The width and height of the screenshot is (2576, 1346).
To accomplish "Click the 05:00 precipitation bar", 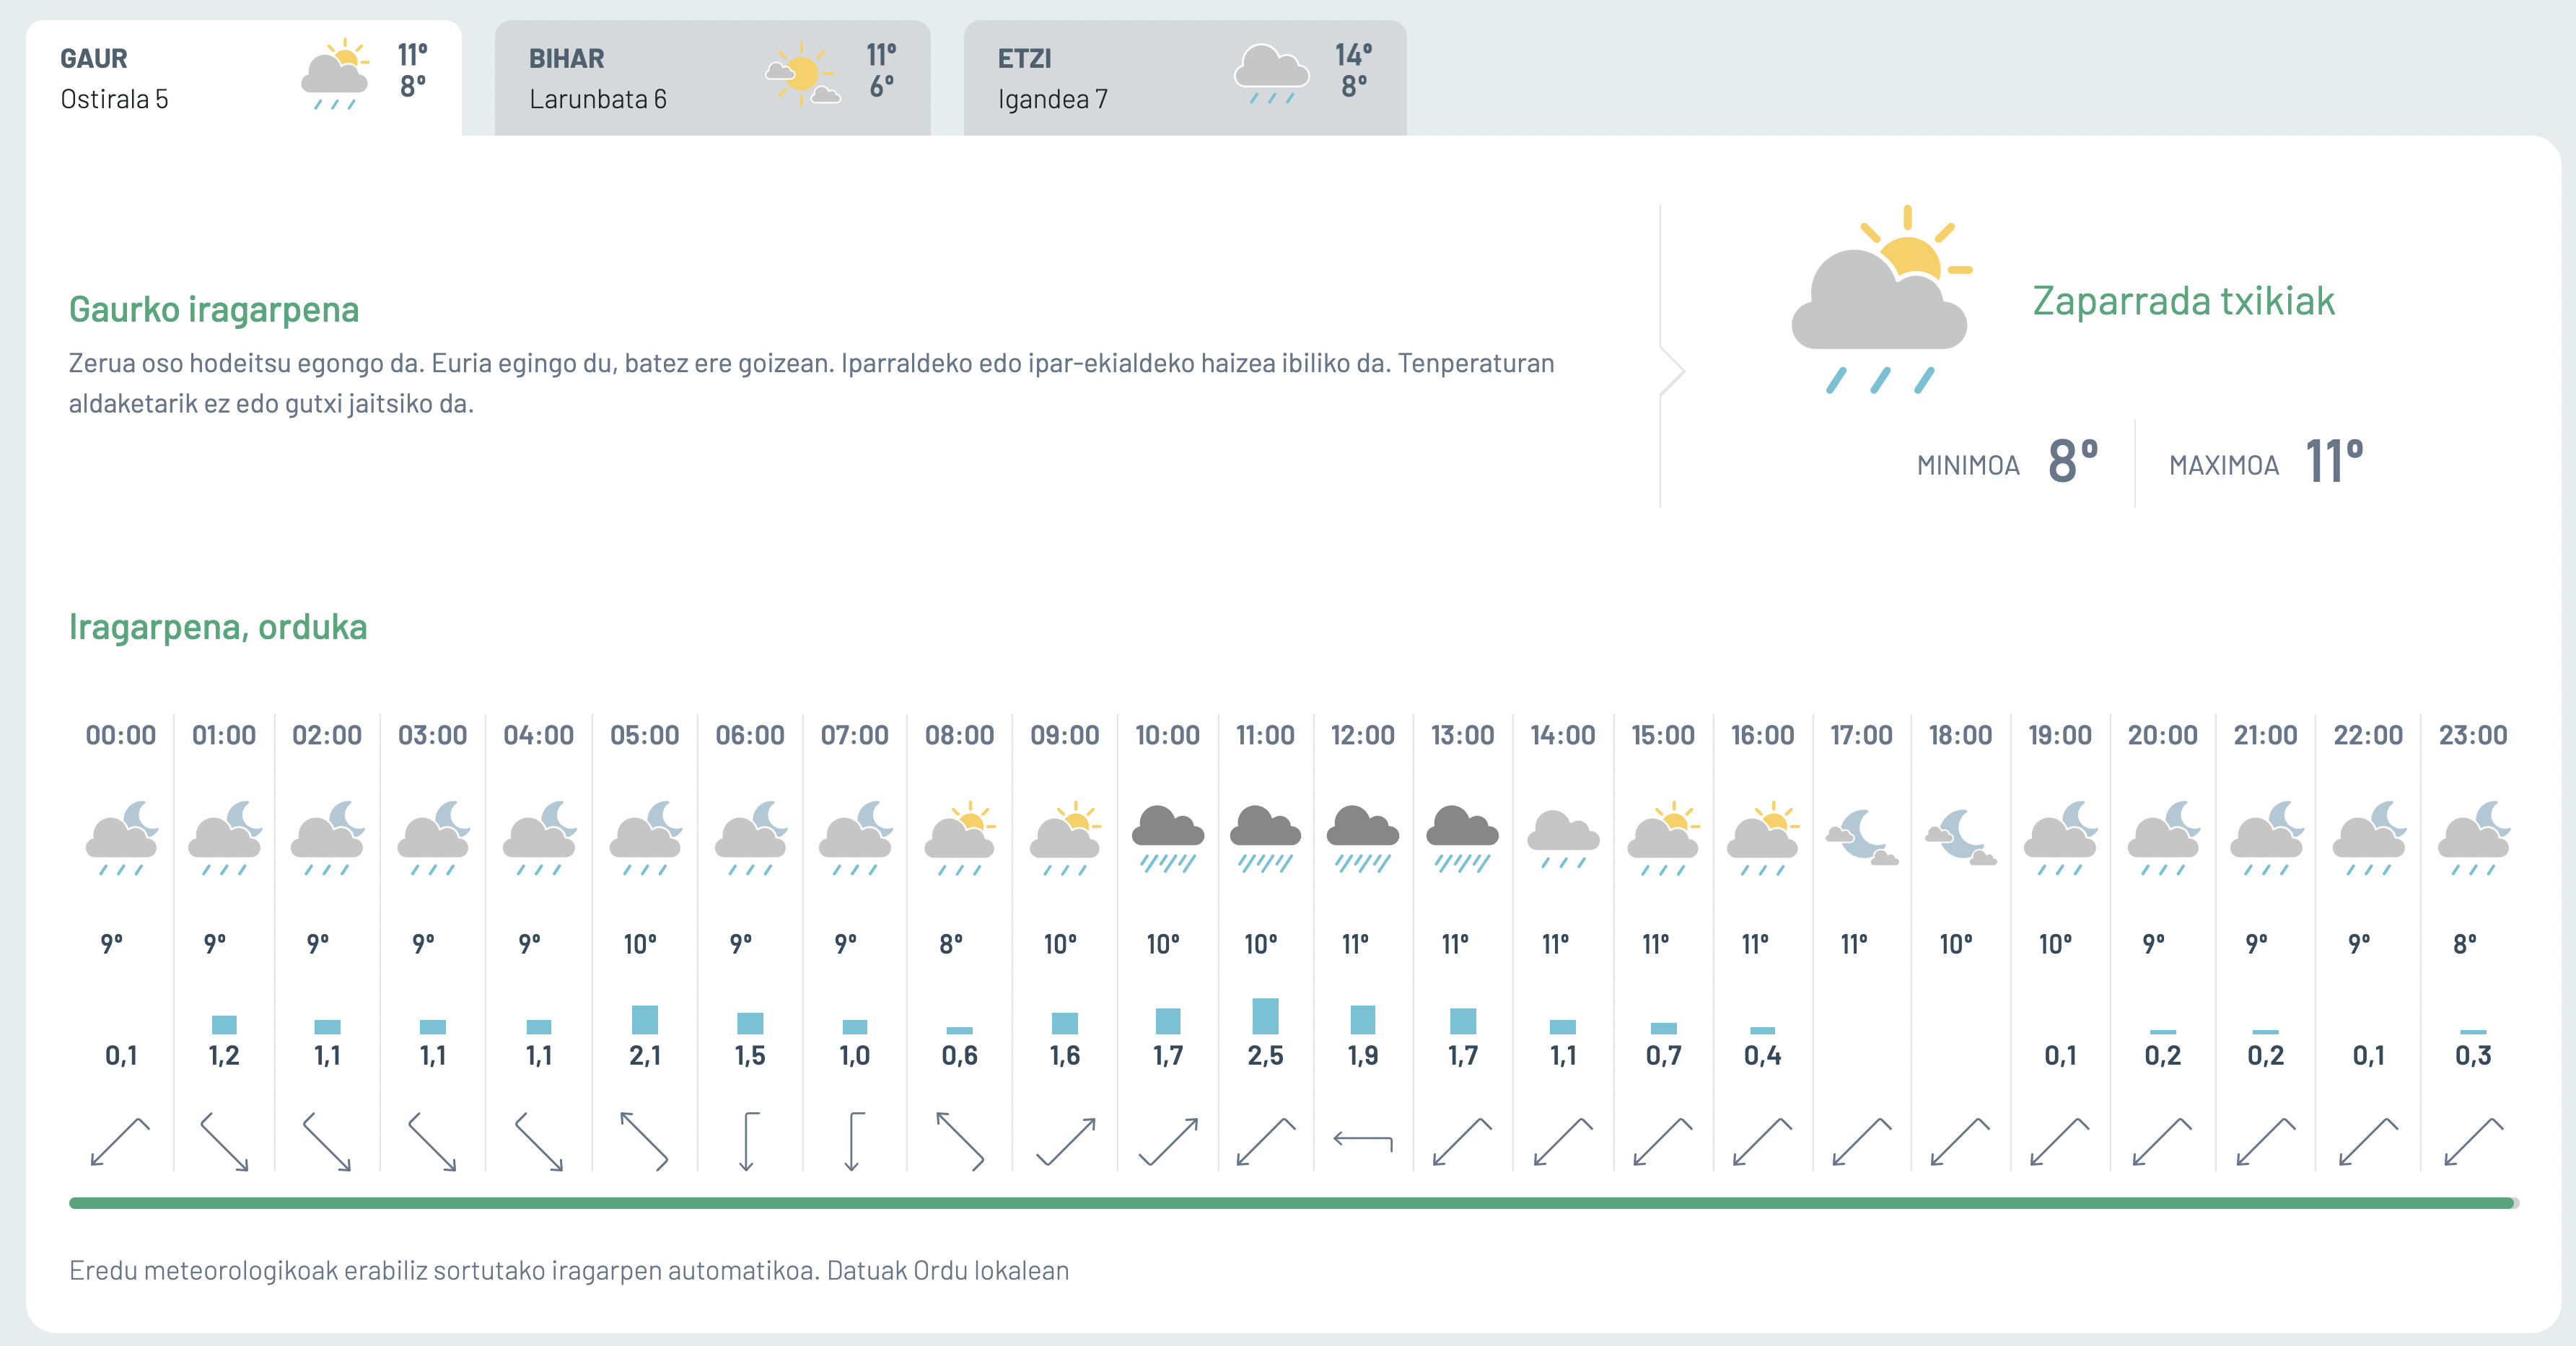I will point(645,1019).
